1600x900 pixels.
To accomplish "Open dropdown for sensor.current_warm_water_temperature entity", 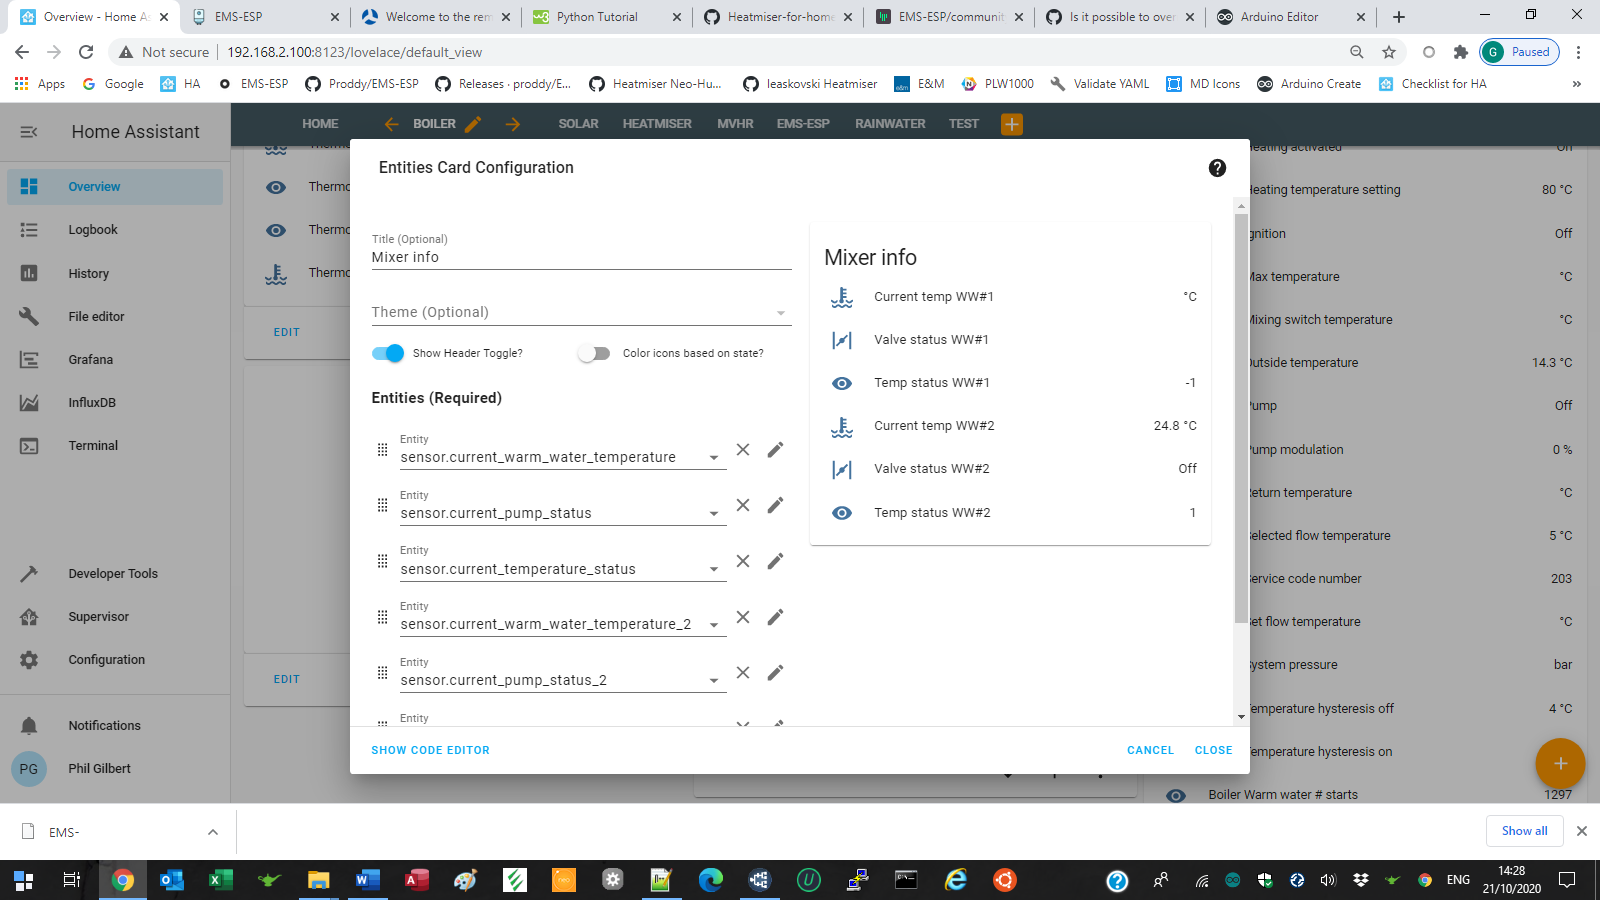I will pyautogui.click(x=714, y=458).
